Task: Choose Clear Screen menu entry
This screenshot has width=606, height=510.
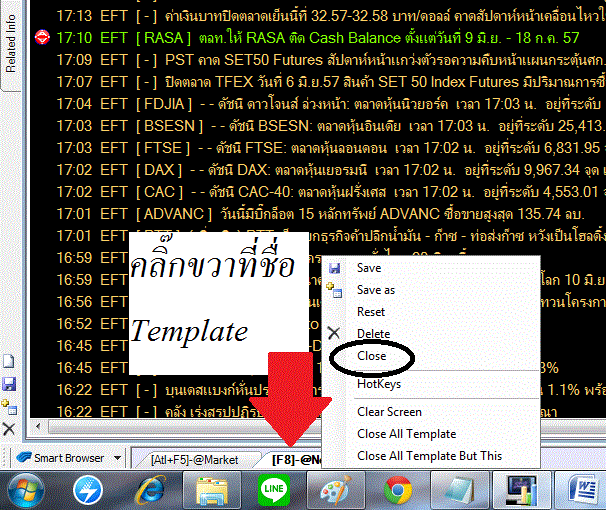Action: point(389,412)
